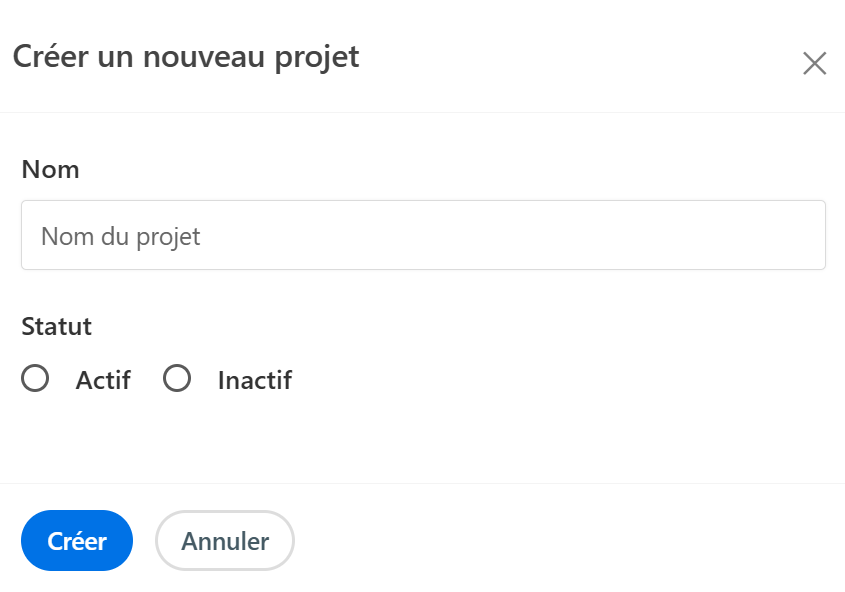Image resolution: width=845 pixels, height=592 pixels.
Task: Click the Nom du projet field
Action: [x=423, y=236]
